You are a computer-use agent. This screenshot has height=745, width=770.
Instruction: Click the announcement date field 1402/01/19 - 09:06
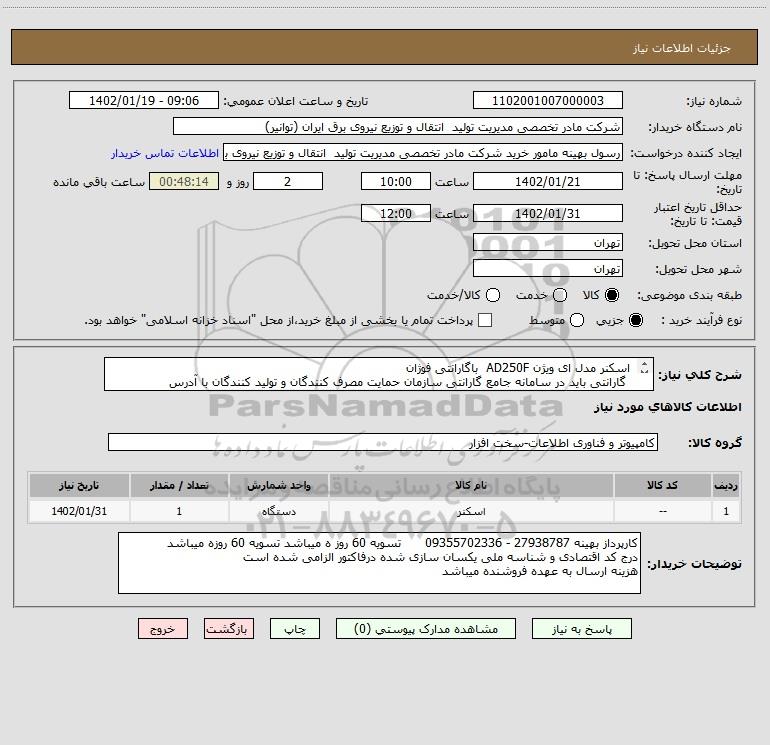[144, 101]
